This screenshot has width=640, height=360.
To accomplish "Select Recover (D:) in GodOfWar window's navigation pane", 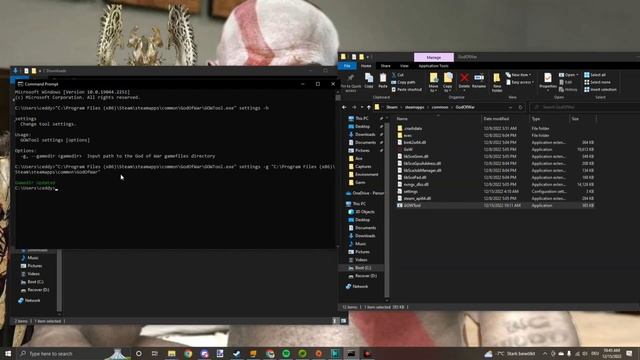I will tap(365, 276).
